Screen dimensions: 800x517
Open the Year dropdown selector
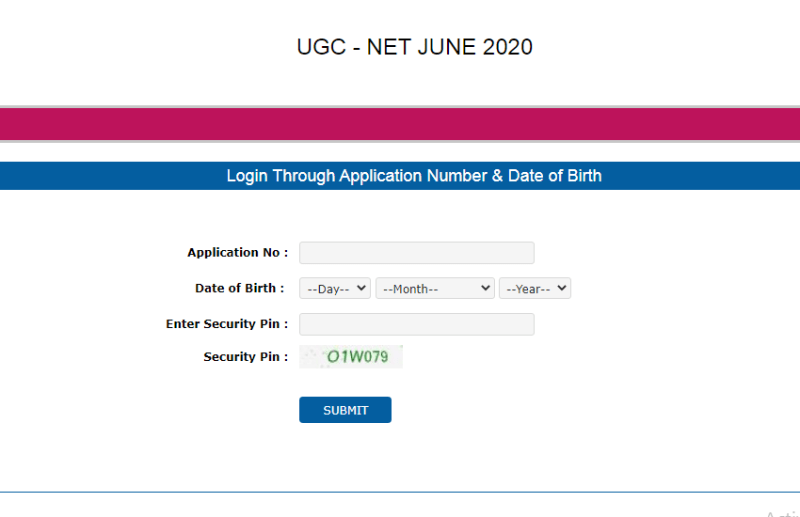[534, 288]
